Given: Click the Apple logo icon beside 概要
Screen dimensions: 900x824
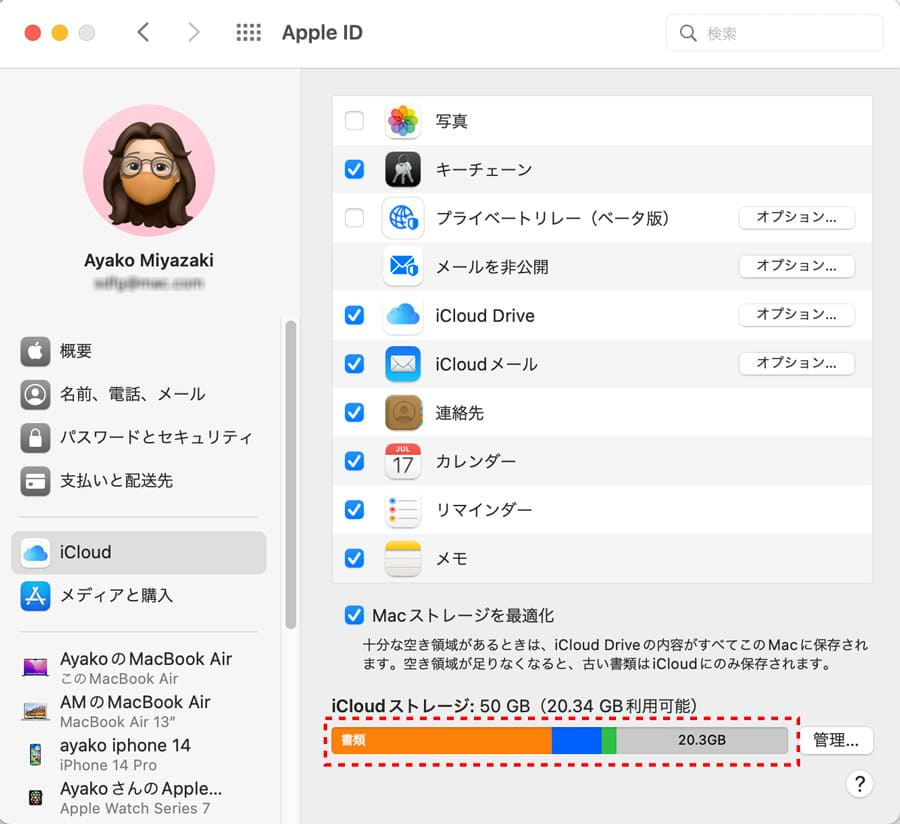Looking at the screenshot, I should [36, 351].
